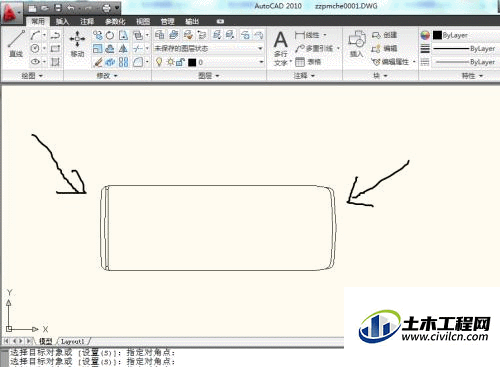Screen dimensions: 500x367
Task: Click the Open file quick-access icon
Action: [x=45, y=8]
